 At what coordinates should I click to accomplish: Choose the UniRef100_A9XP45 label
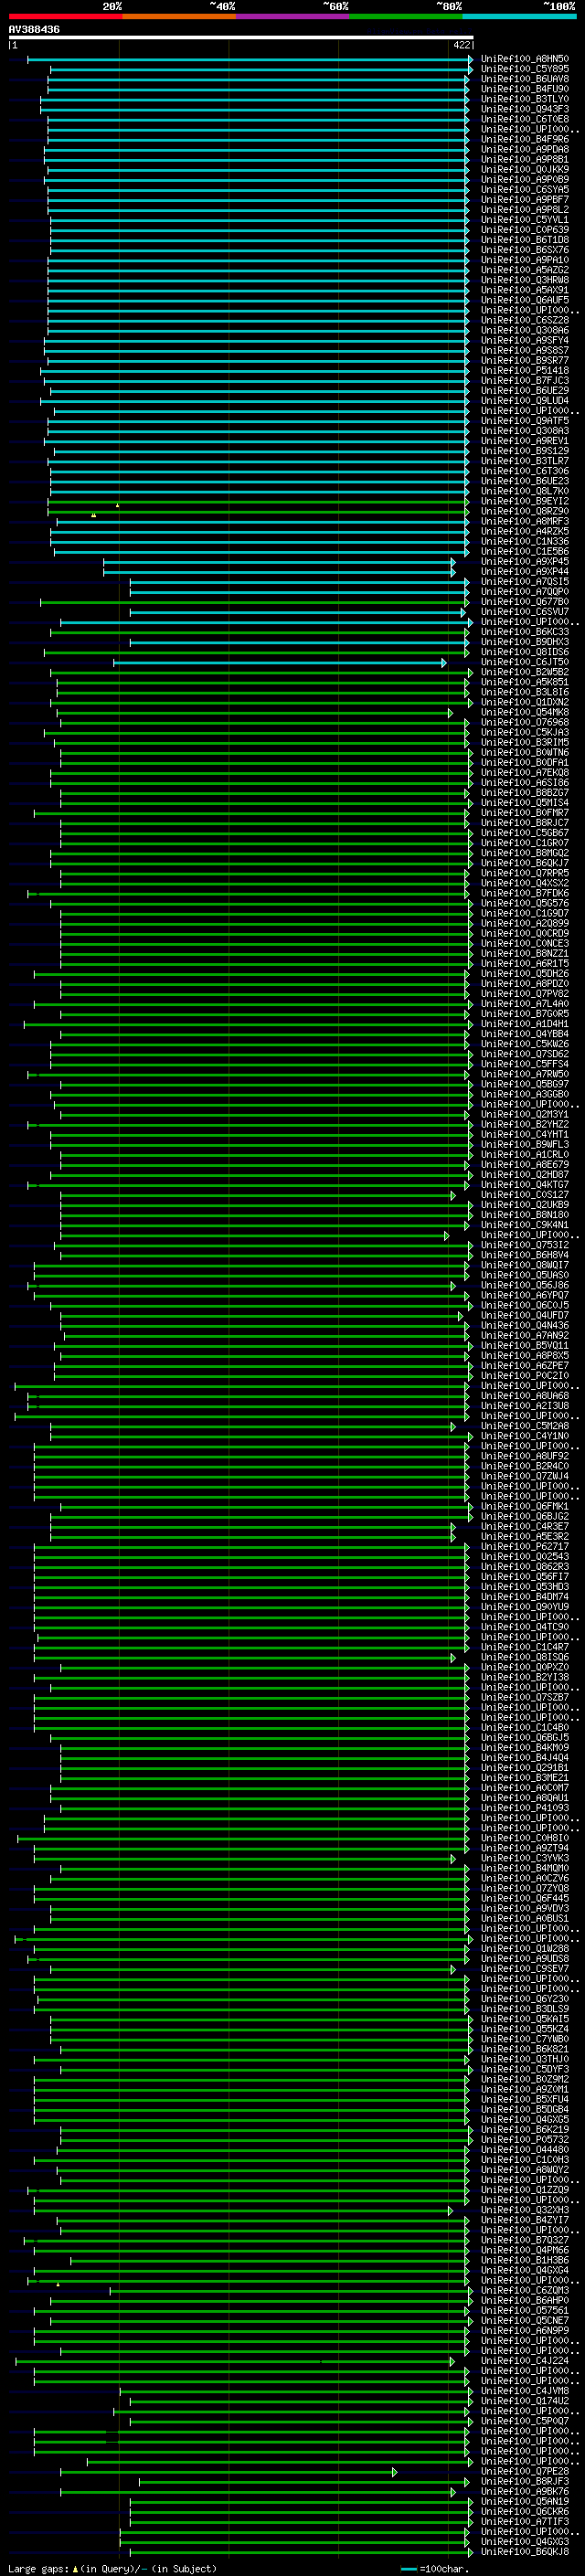524,561
